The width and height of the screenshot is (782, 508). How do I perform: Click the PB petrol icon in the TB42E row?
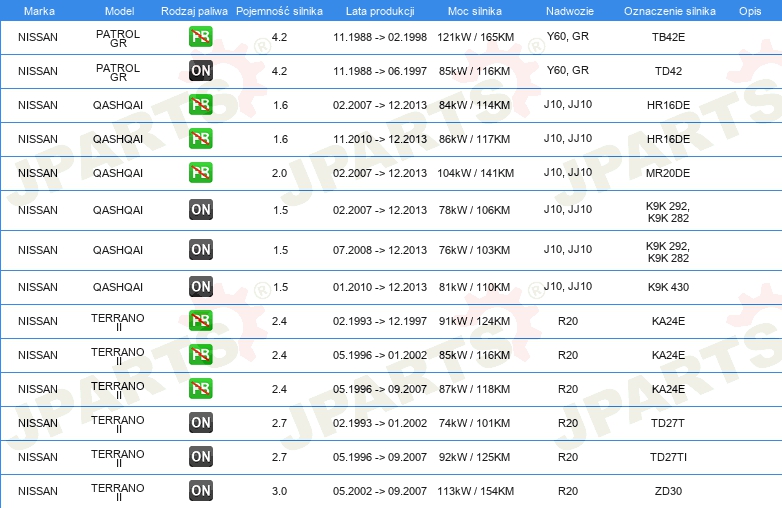click(x=200, y=36)
